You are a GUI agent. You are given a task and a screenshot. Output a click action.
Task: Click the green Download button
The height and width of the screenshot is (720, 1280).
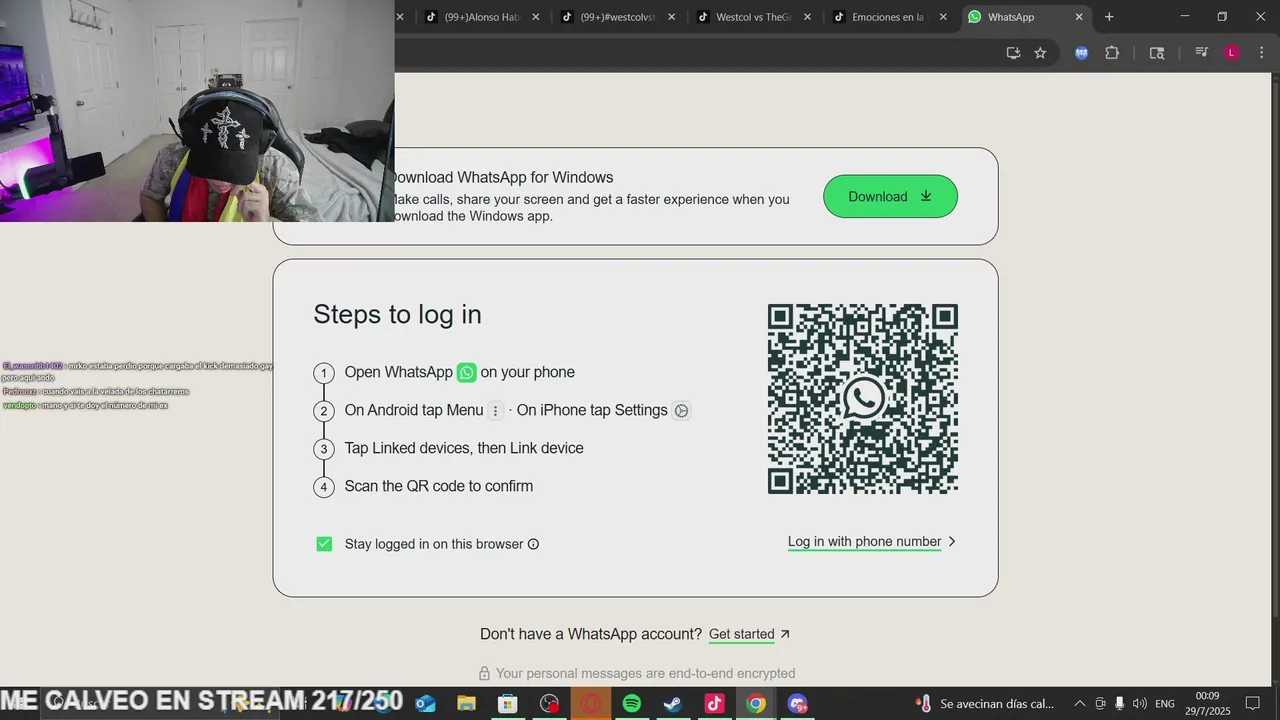pos(890,196)
